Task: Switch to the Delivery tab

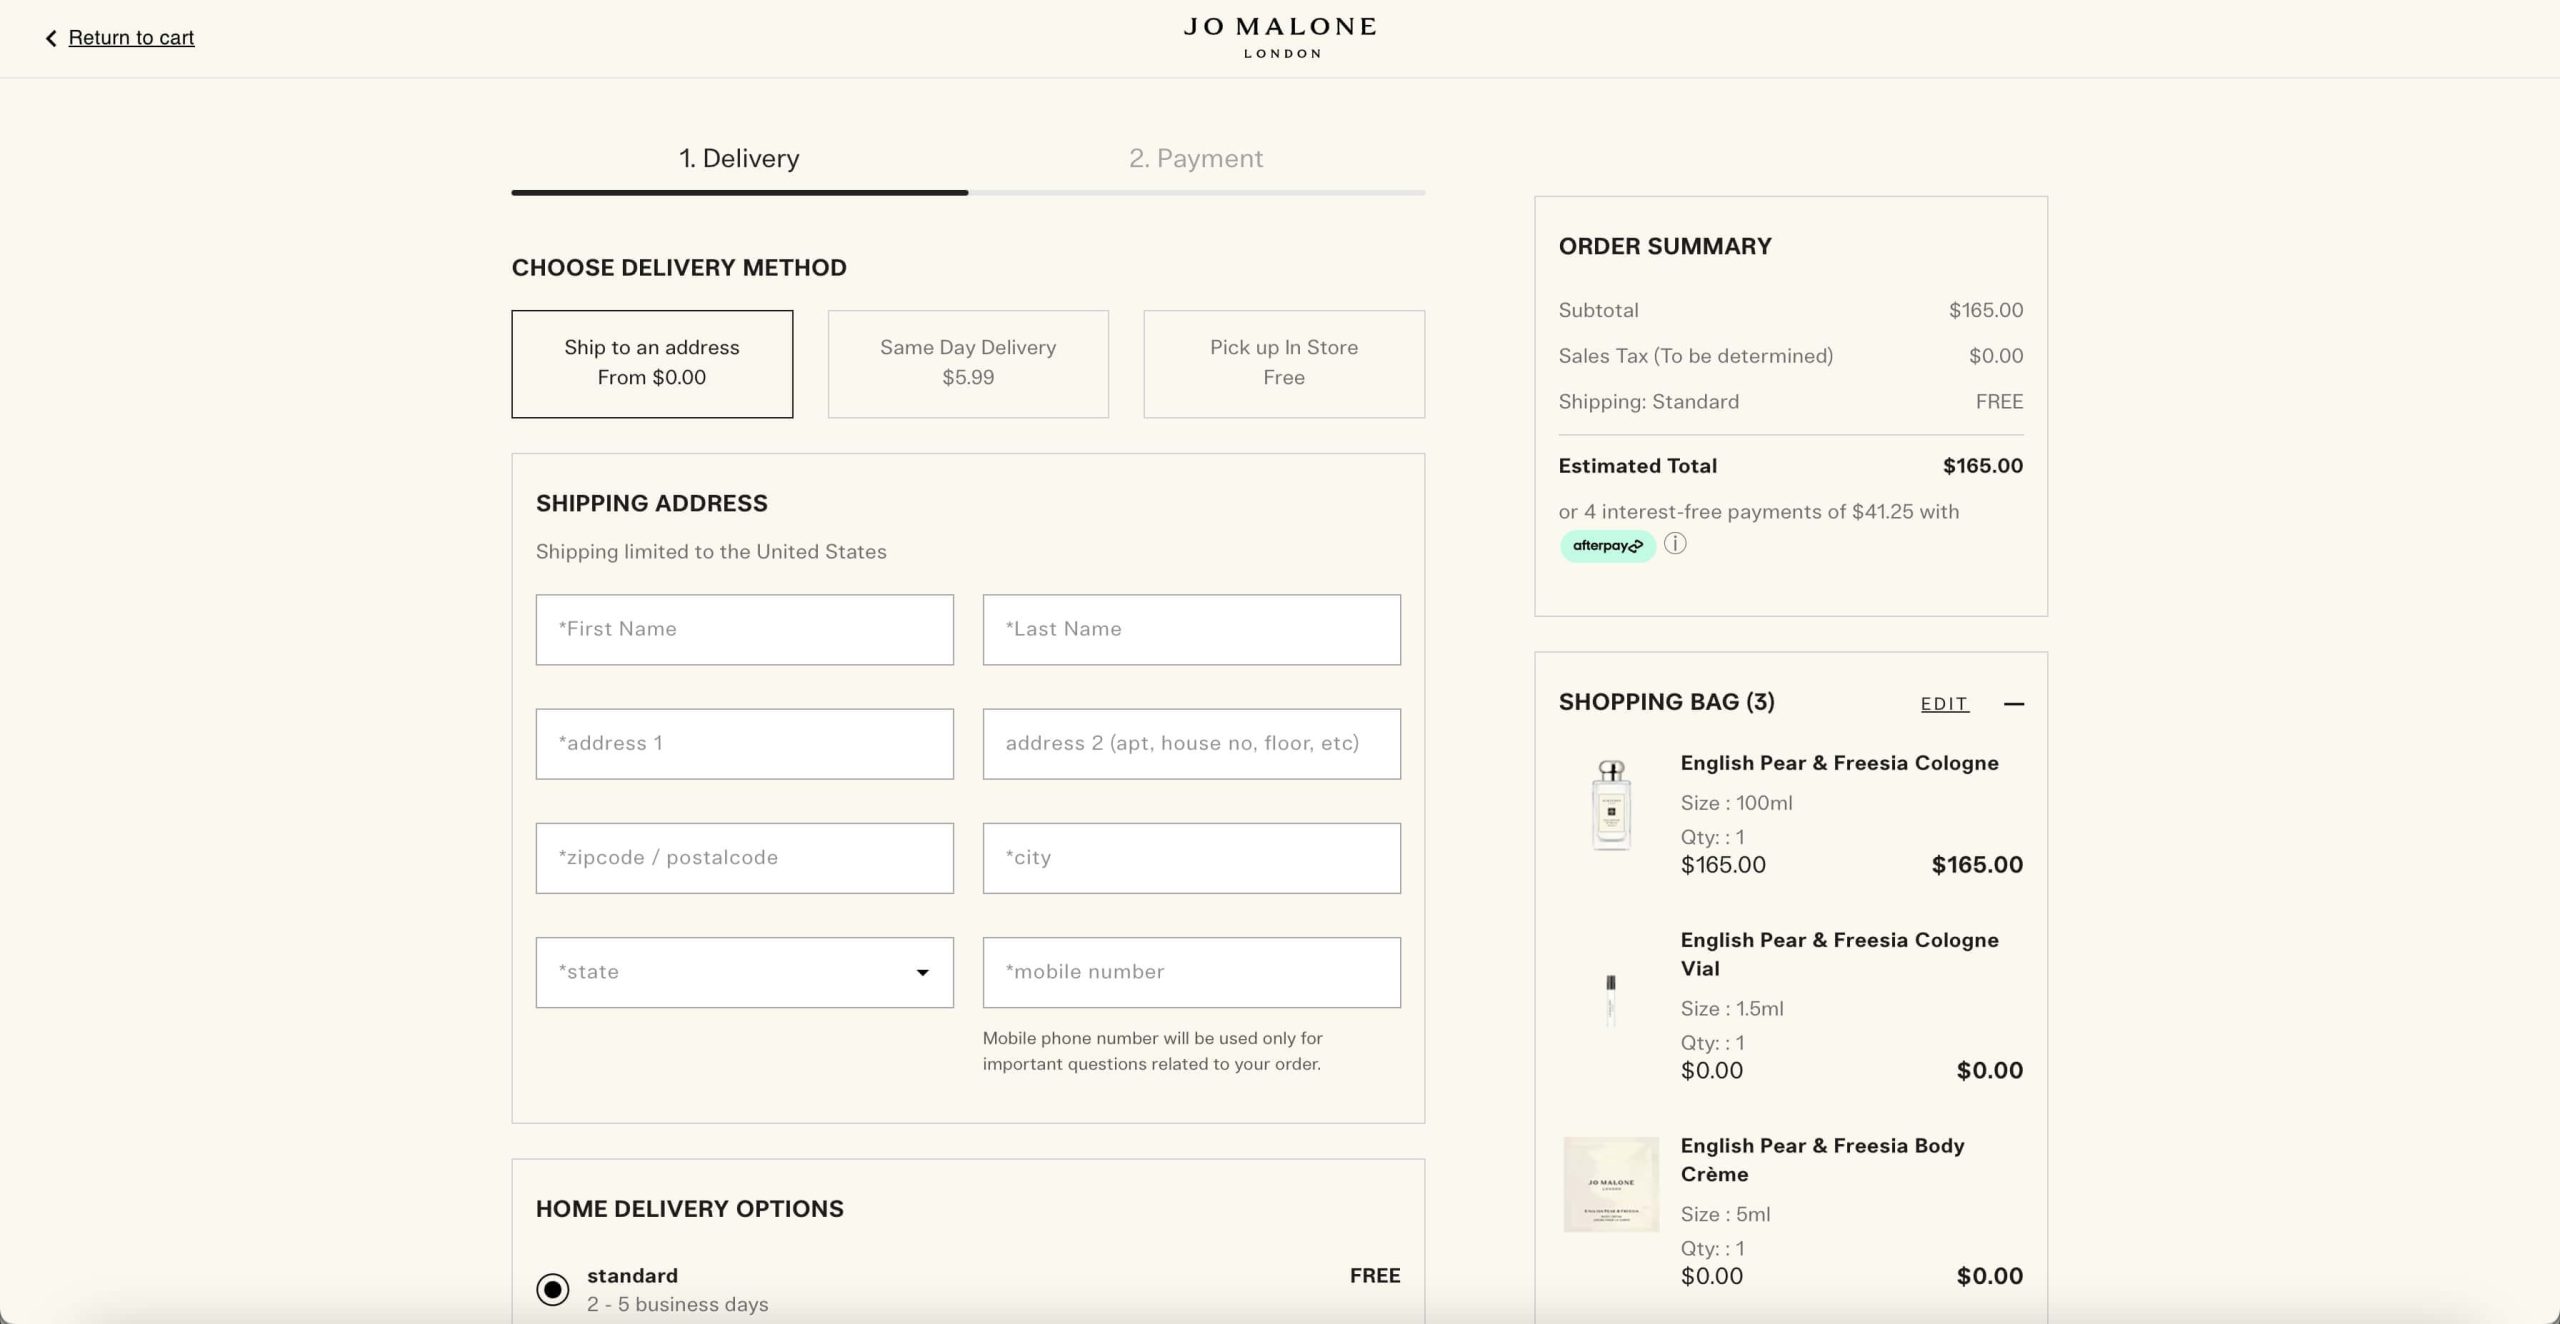Action: 739,157
